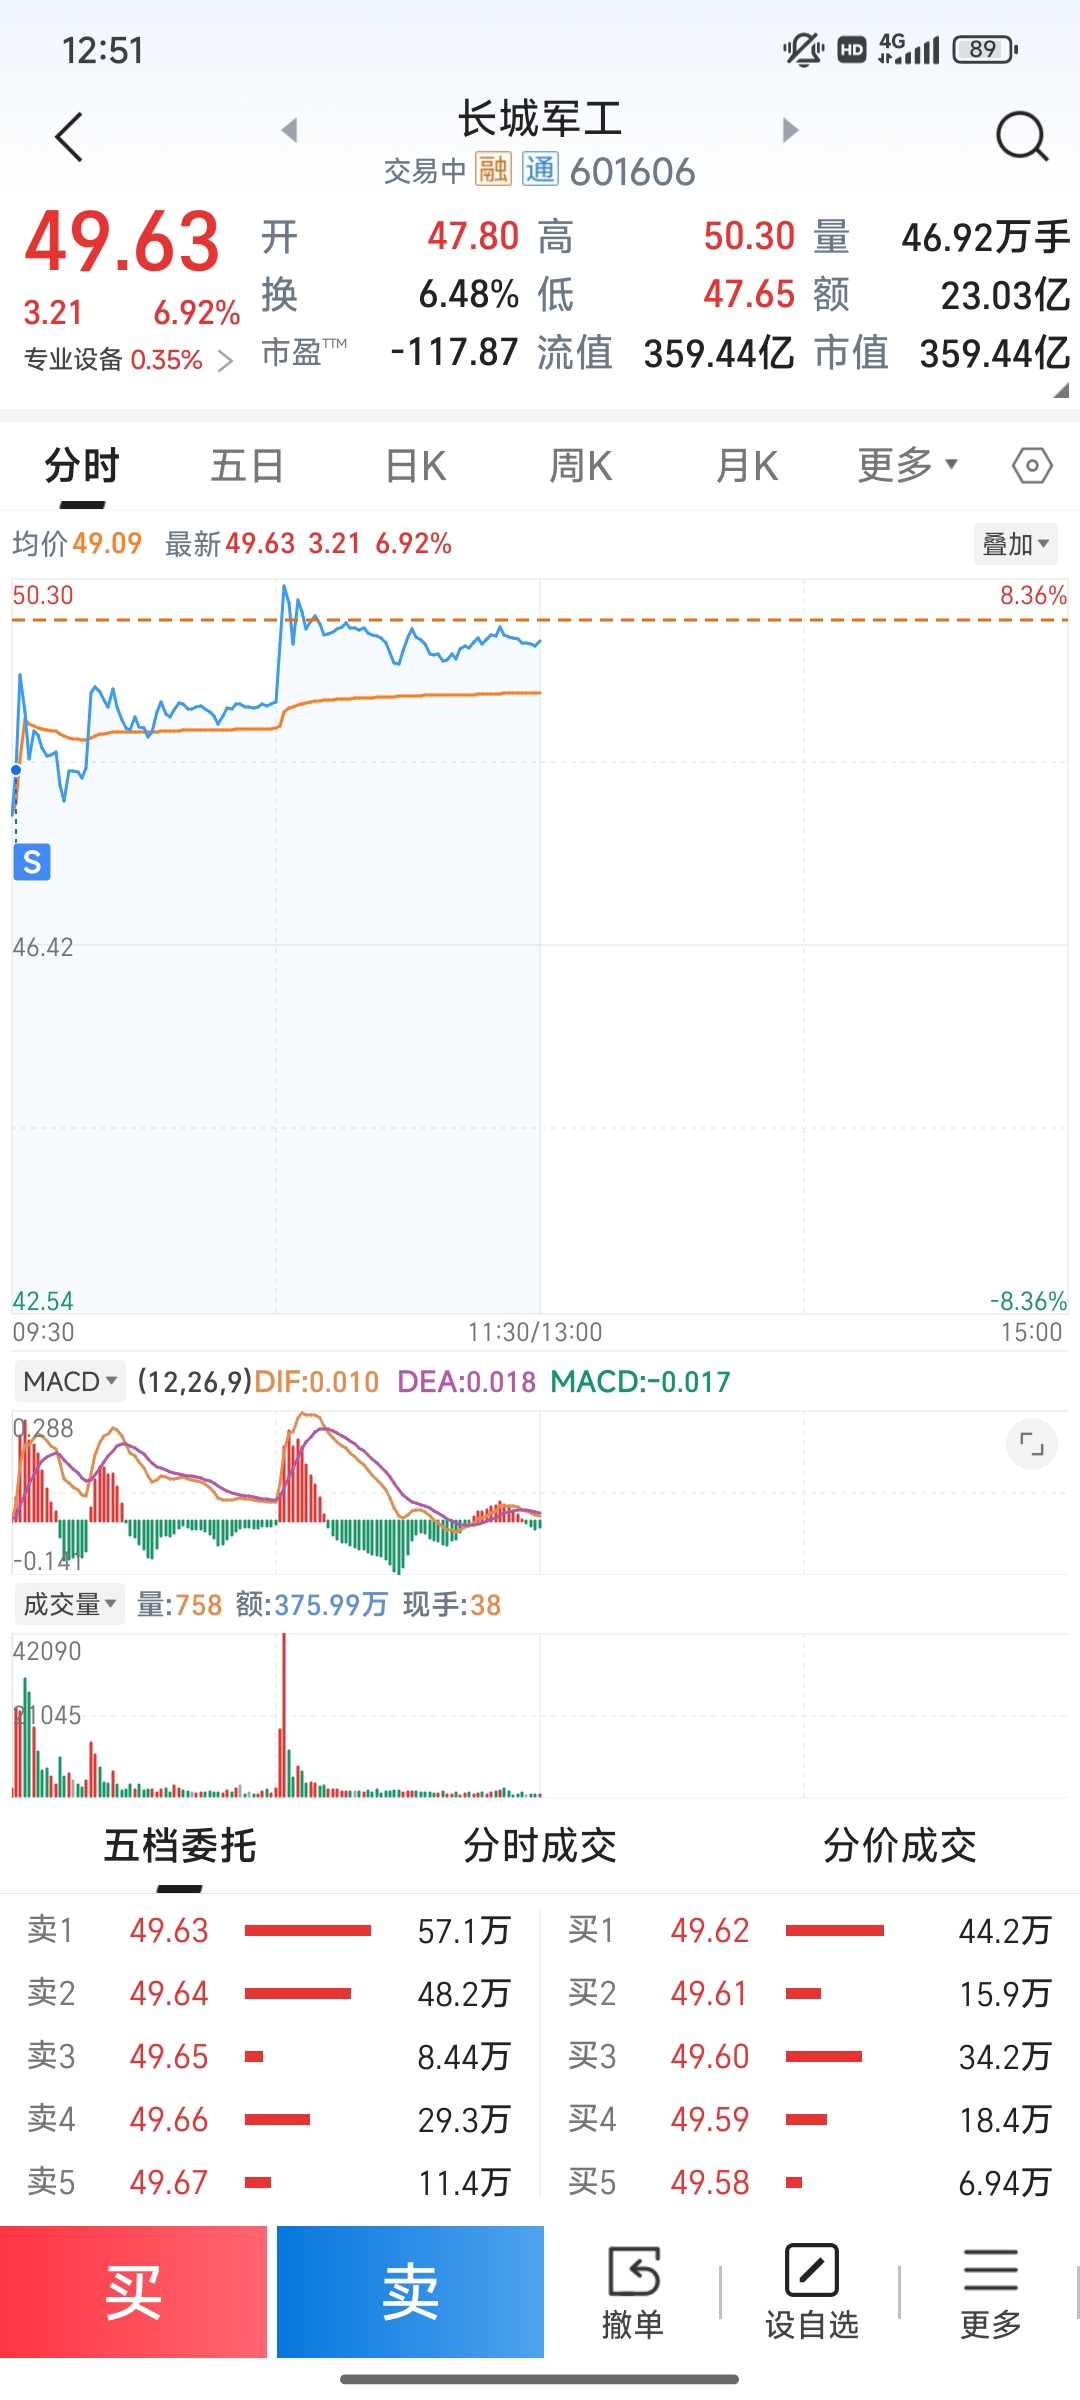
Task: Open chart settings hexagon icon
Action: 1032,466
